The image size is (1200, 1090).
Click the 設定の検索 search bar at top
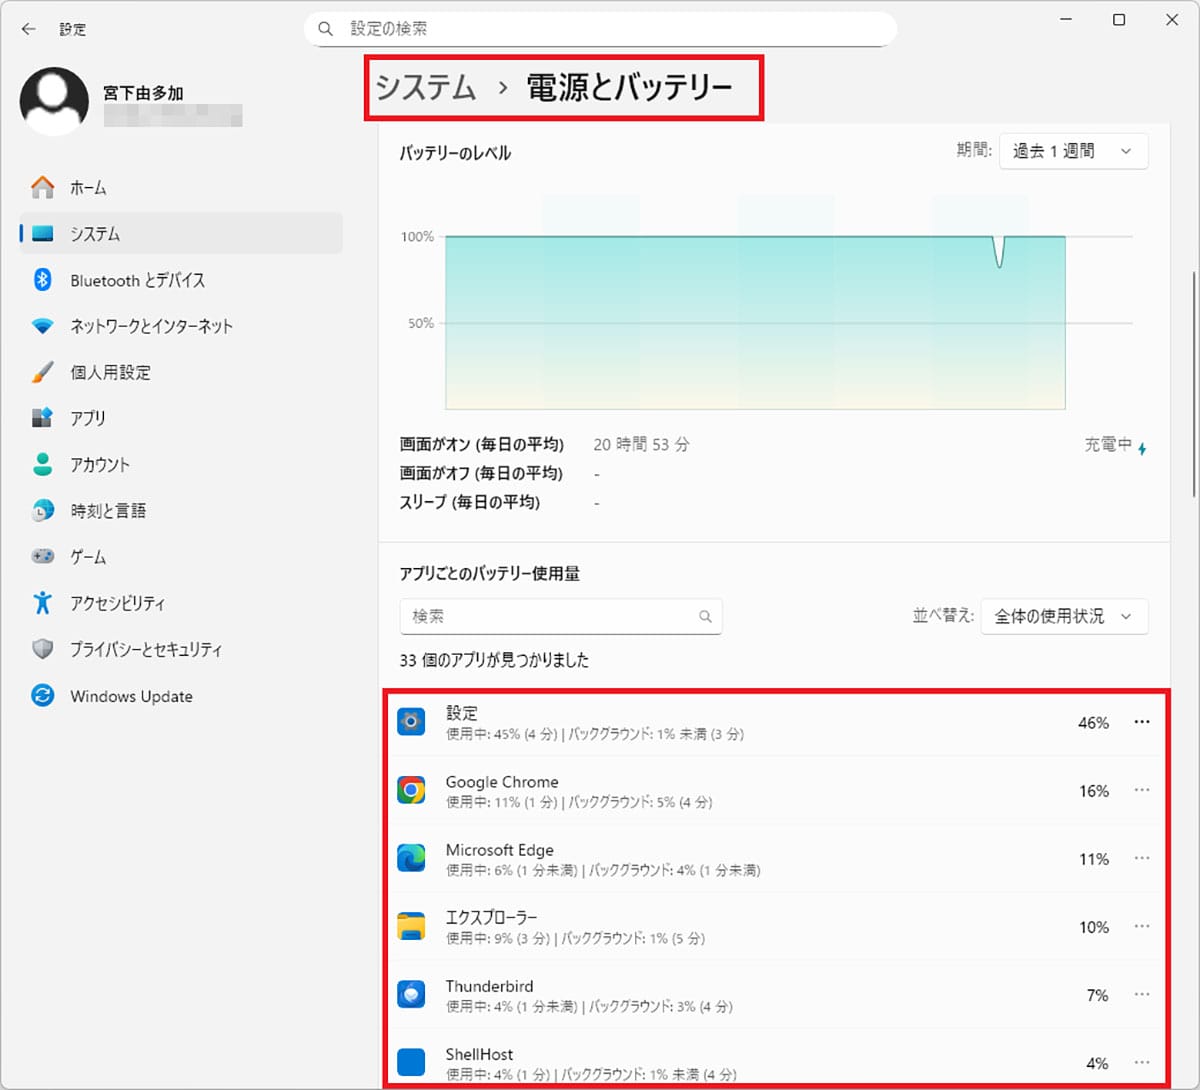[x=600, y=29]
